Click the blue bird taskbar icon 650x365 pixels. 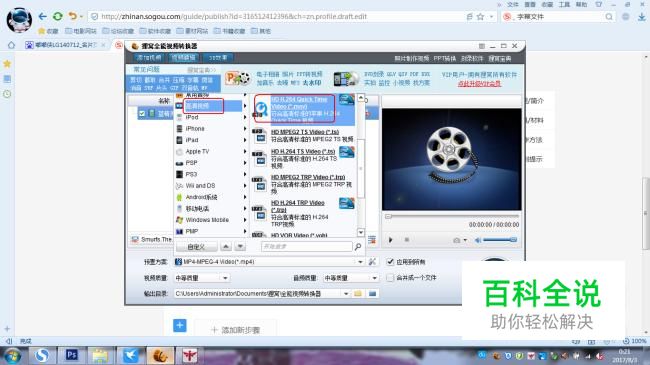[x=130, y=355]
